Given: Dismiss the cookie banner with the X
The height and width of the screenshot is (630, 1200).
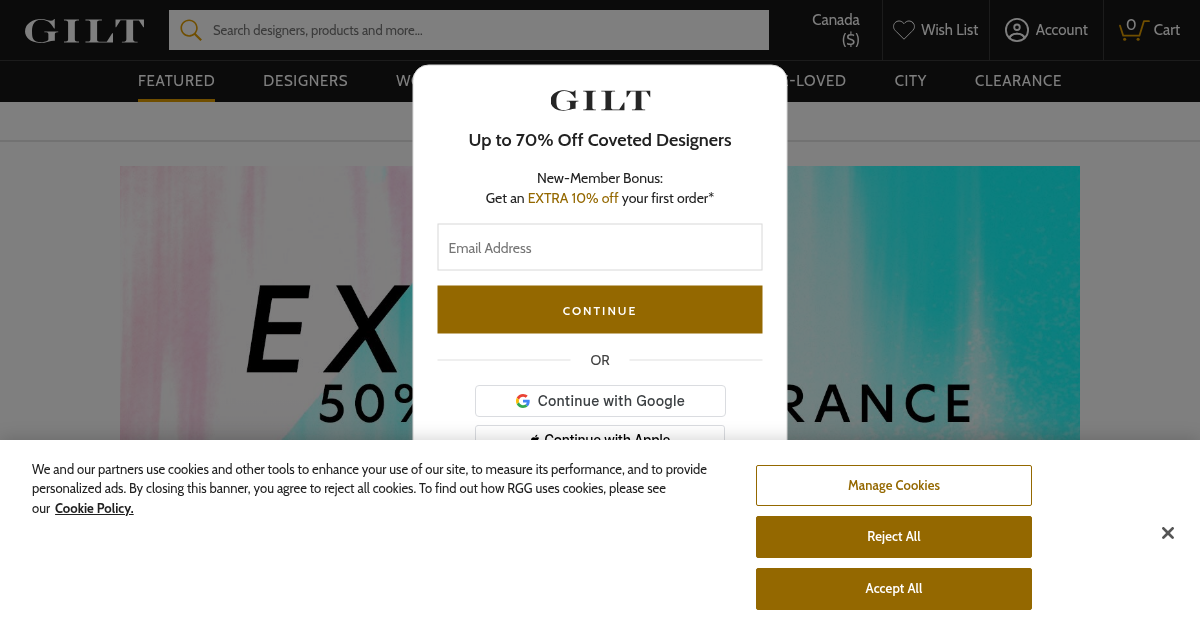Looking at the screenshot, I should [x=1167, y=533].
